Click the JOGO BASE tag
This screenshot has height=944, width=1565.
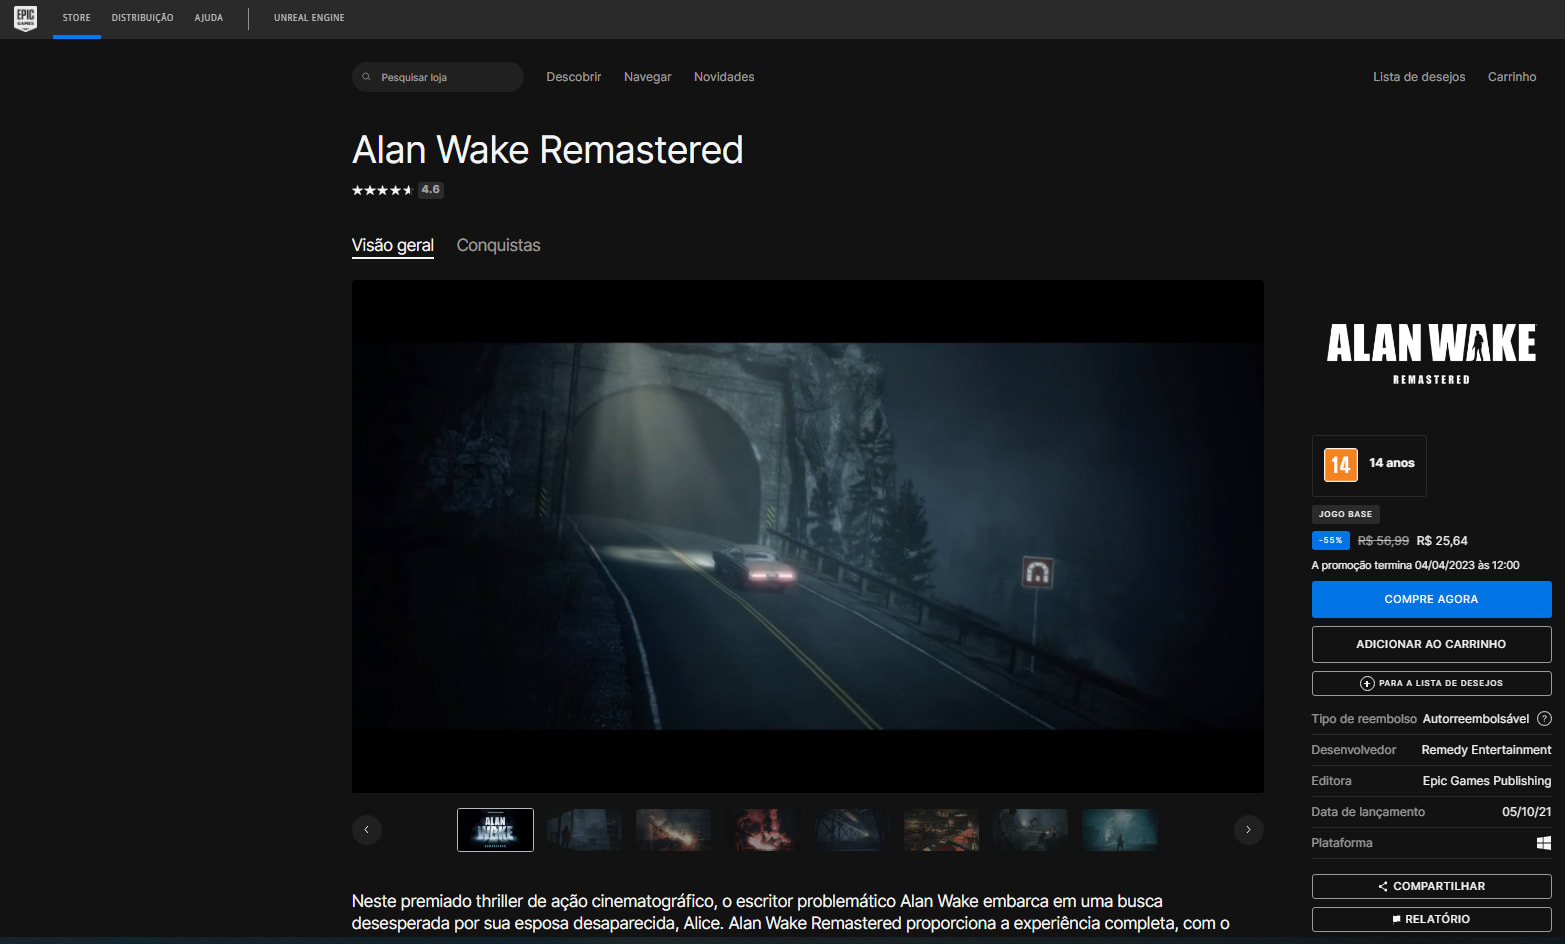click(1346, 514)
